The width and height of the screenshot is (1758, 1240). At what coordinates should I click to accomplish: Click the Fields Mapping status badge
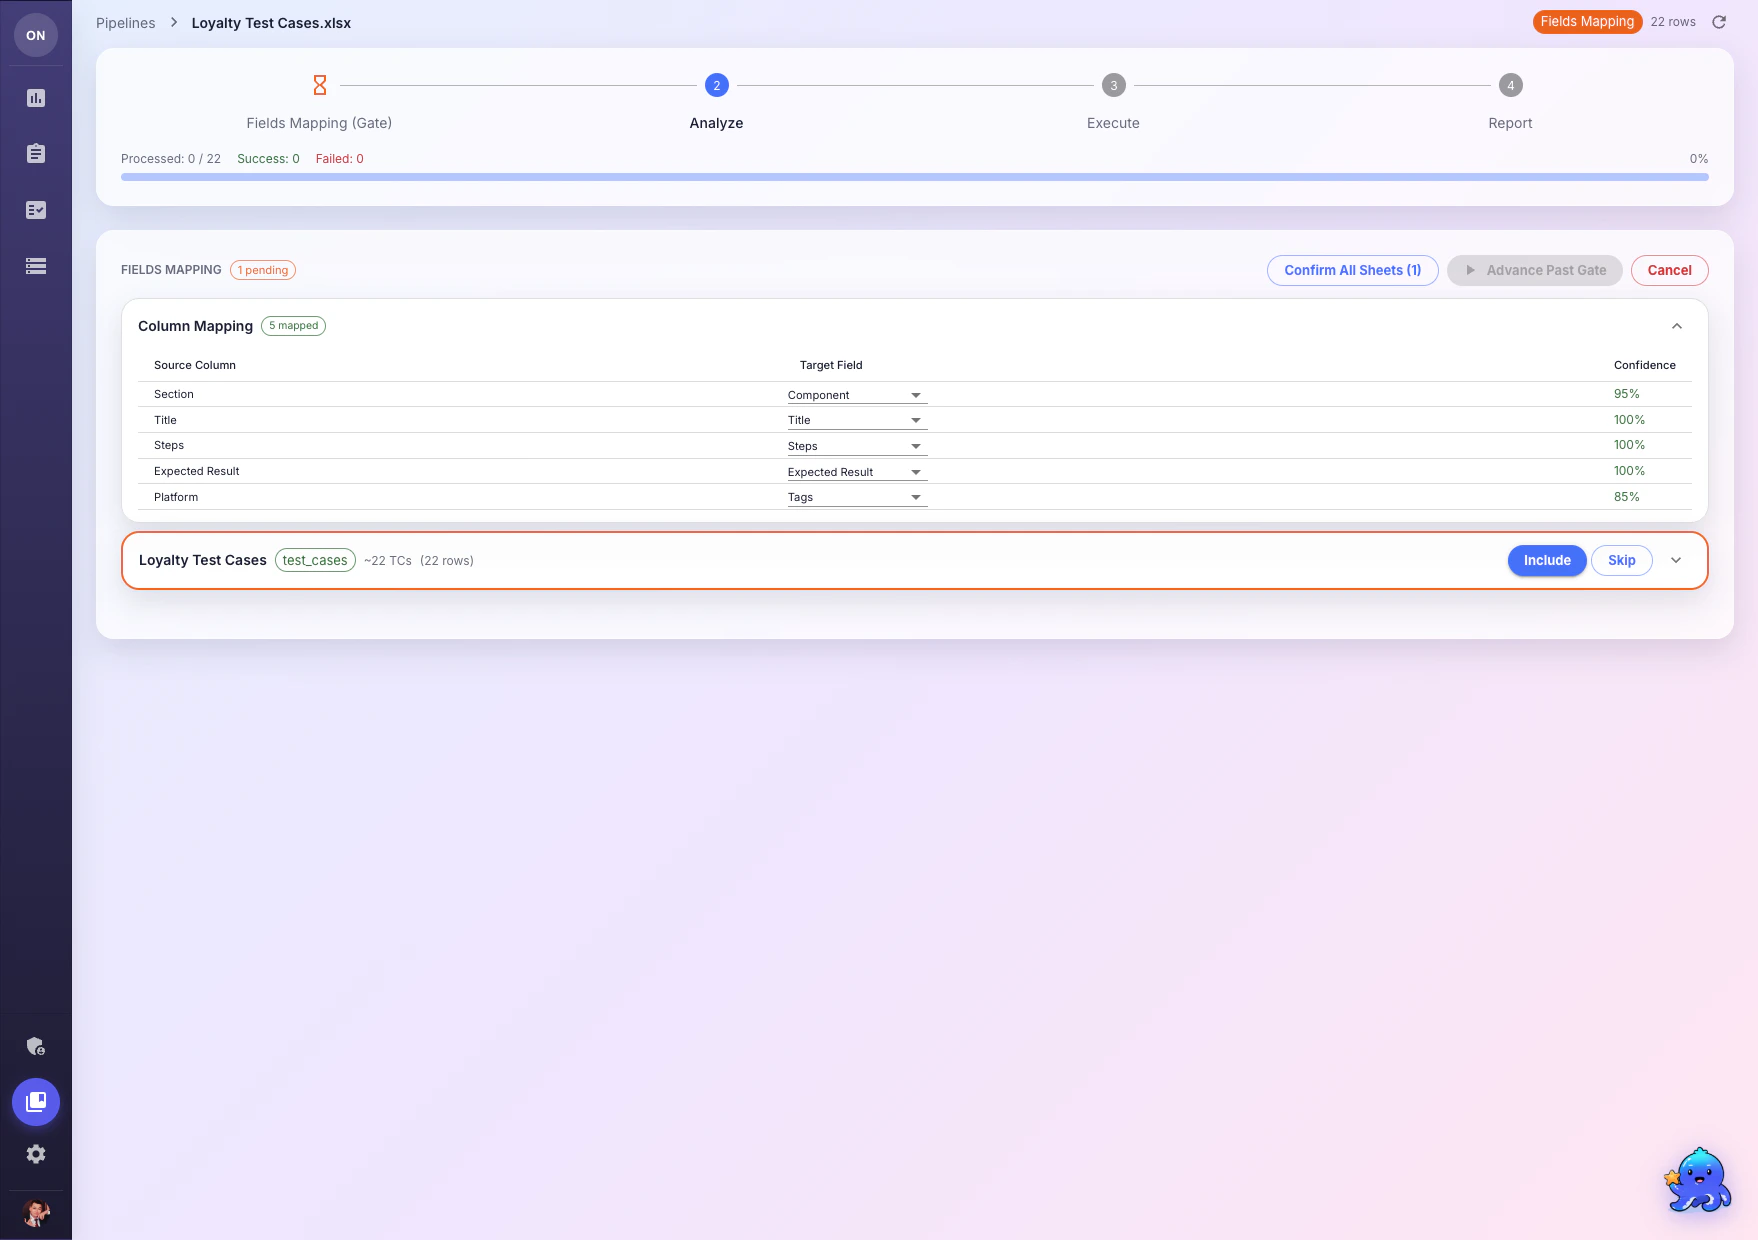pyautogui.click(x=1587, y=22)
